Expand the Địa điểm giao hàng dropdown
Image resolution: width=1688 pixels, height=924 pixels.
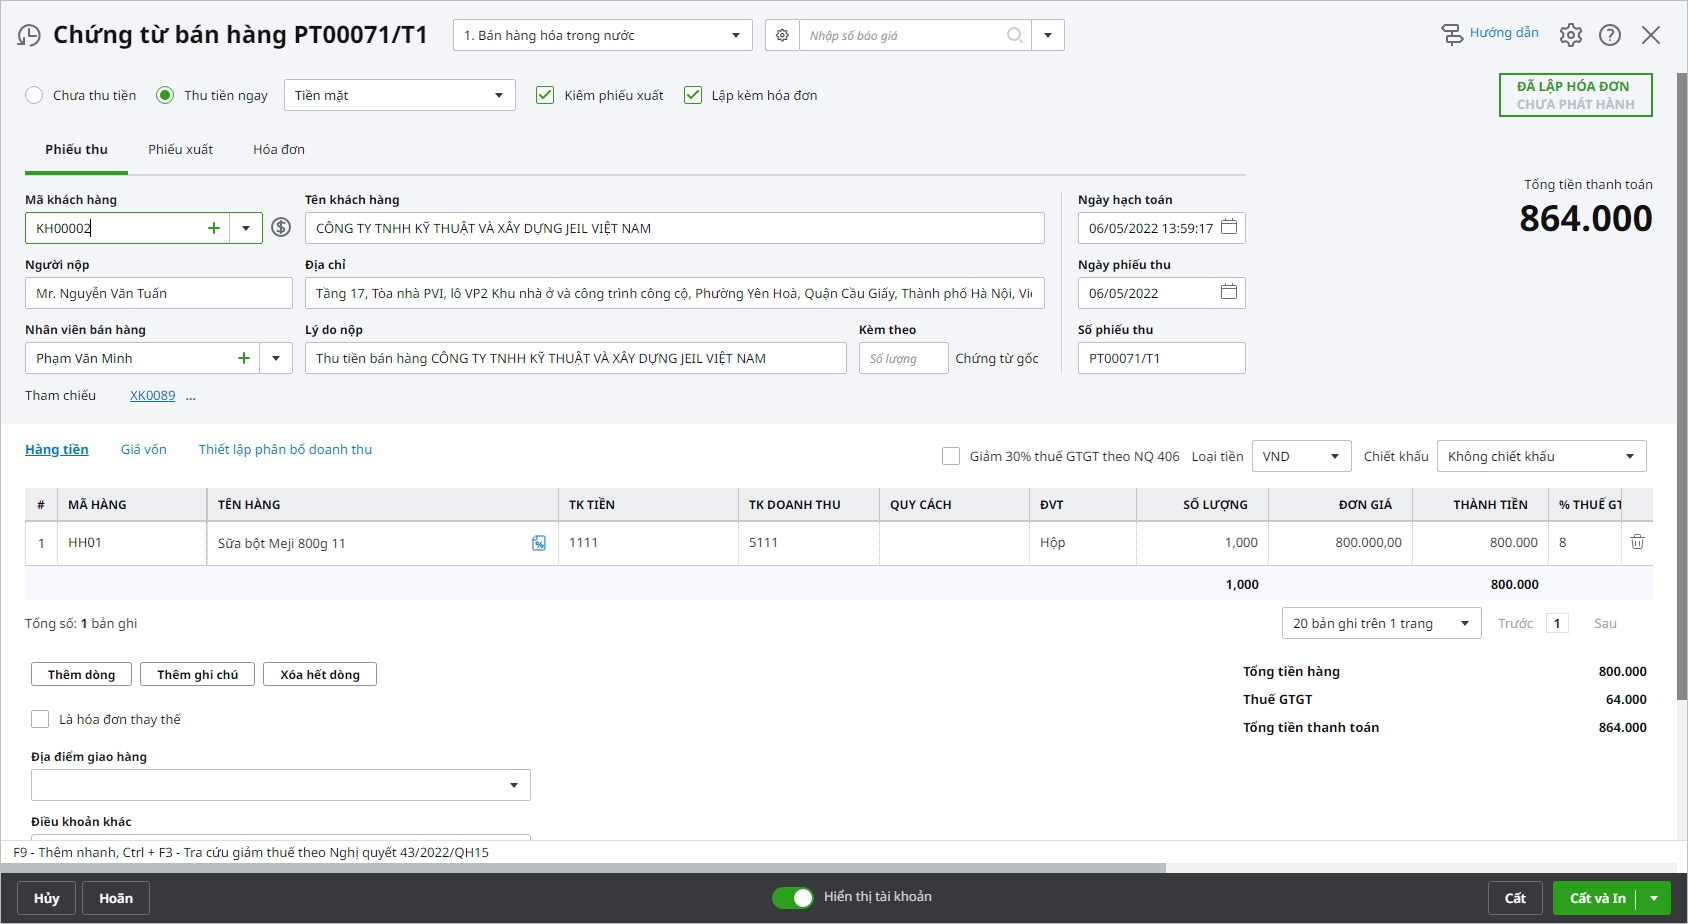[x=513, y=785]
